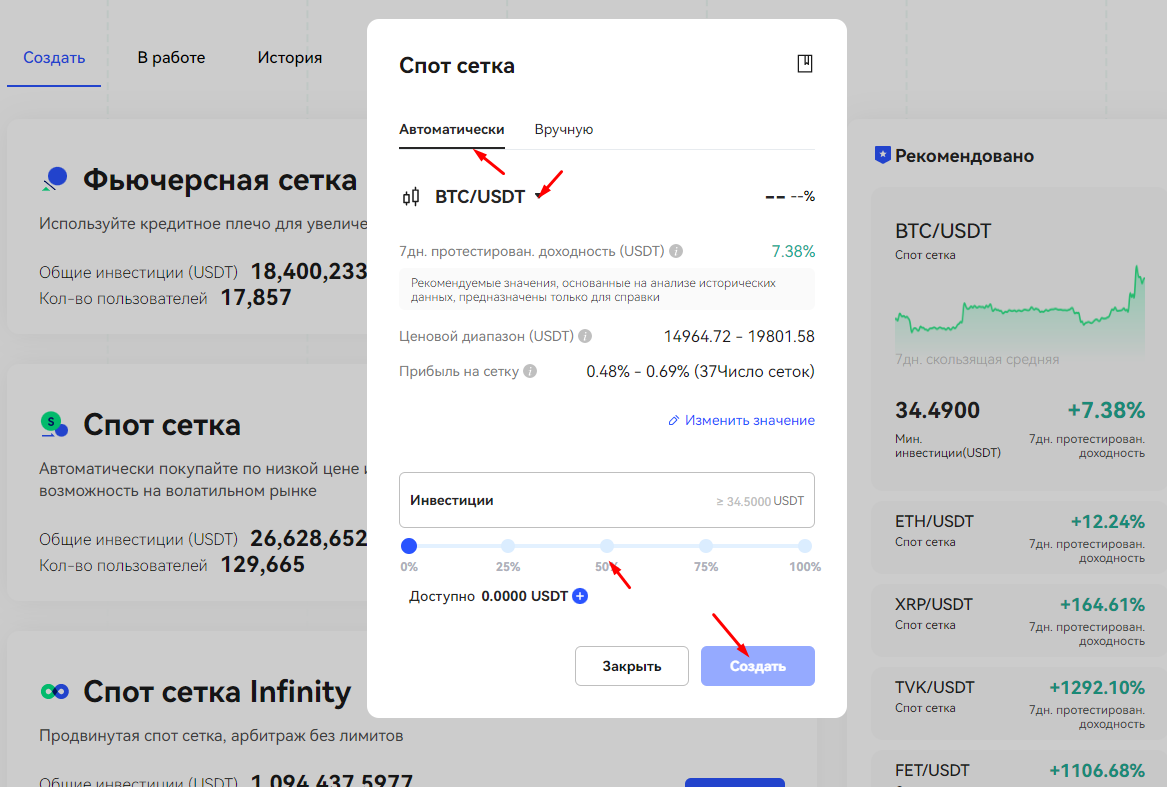Click info icon next to backtested 7-day yield
This screenshot has height=787, width=1167.
coord(676,251)
